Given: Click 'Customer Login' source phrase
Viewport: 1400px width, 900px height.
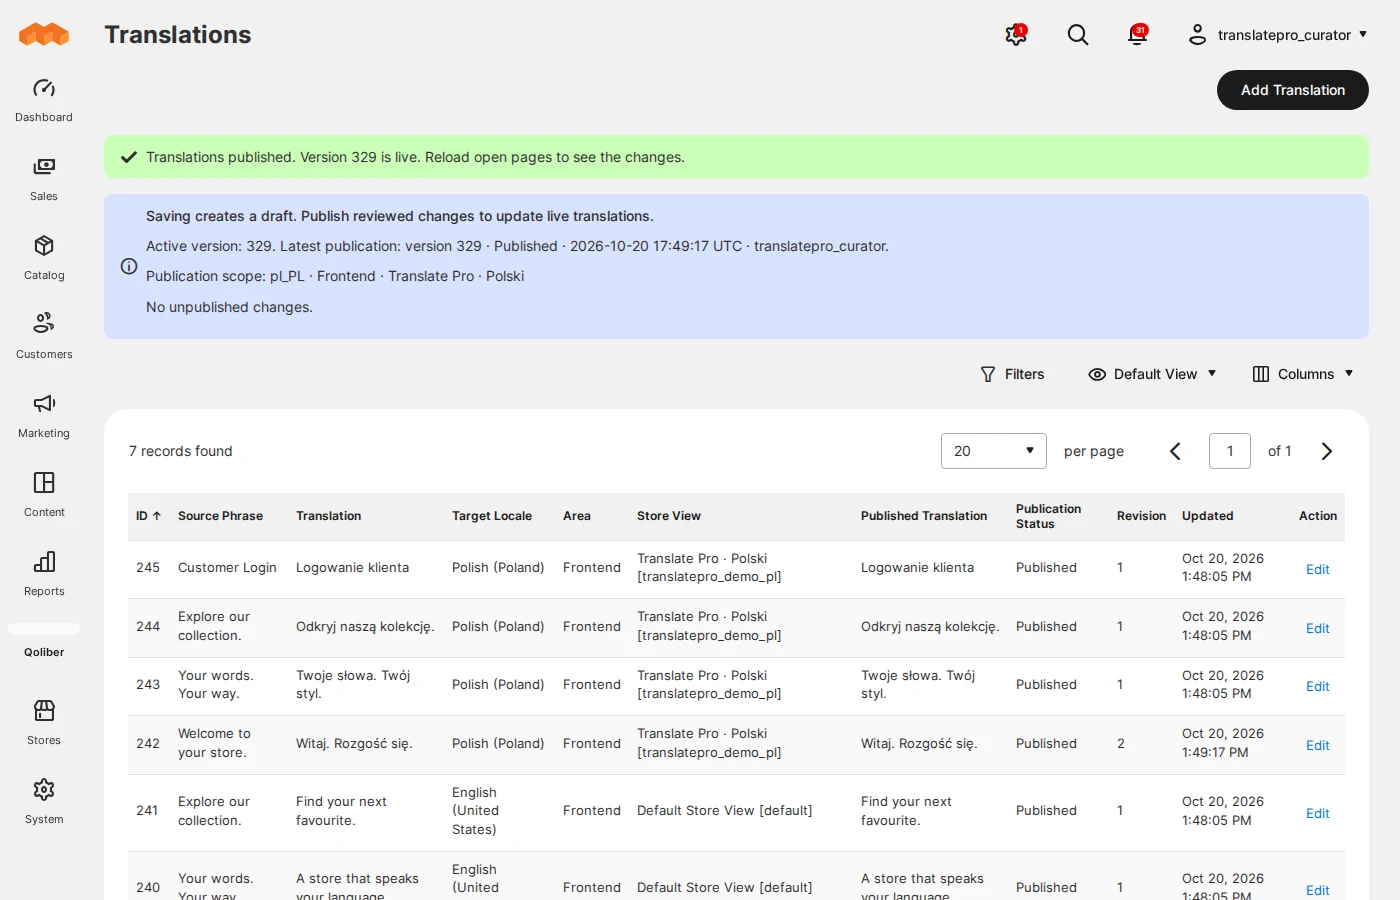Looking at the screenshot, I should pyautogui.click(x=227, y=567).
